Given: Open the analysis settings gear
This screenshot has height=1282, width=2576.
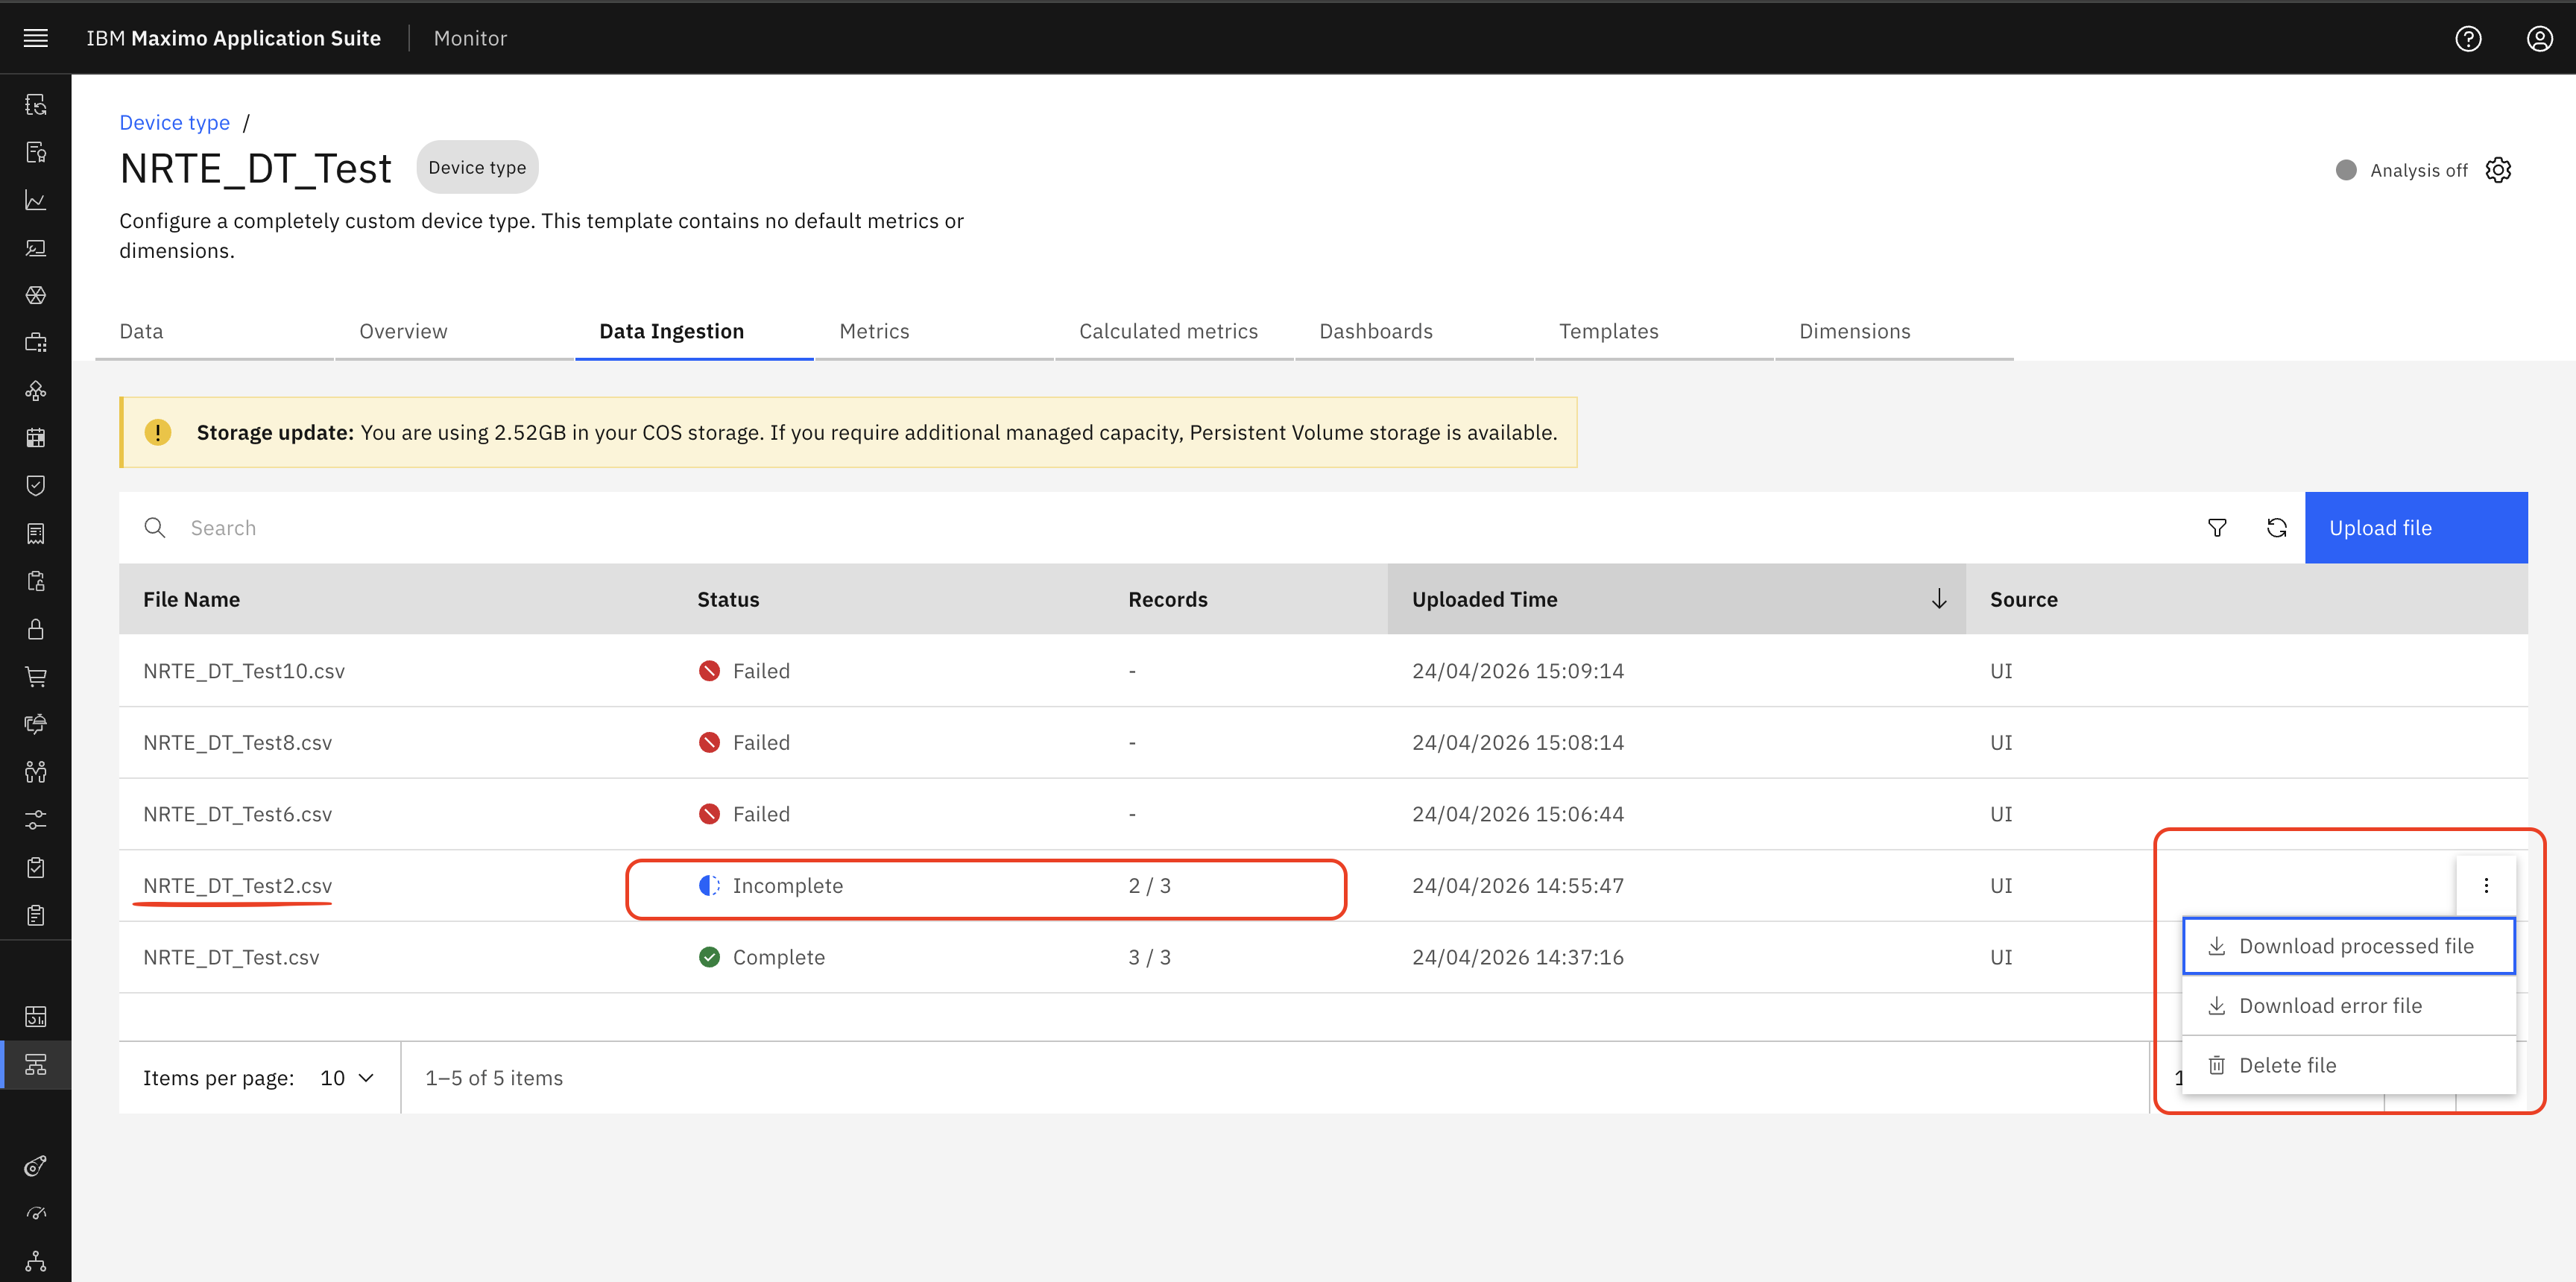Looking at the screenshot, I should tap(2498, 170).
